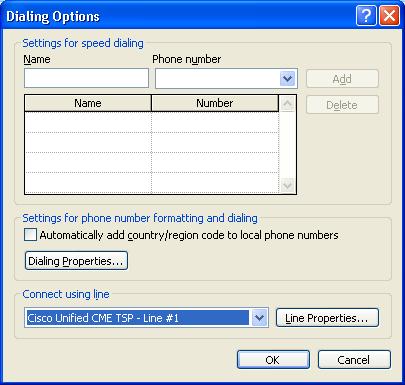
Task: Confirm with the OK button
Action: [x=273, y=359]
